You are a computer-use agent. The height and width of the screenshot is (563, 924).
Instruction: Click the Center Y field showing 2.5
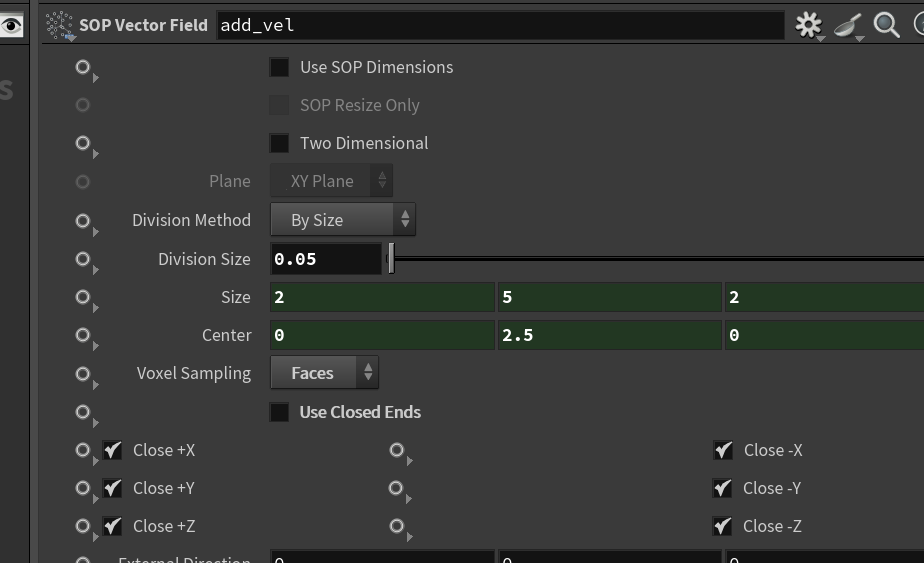[610, 335]
